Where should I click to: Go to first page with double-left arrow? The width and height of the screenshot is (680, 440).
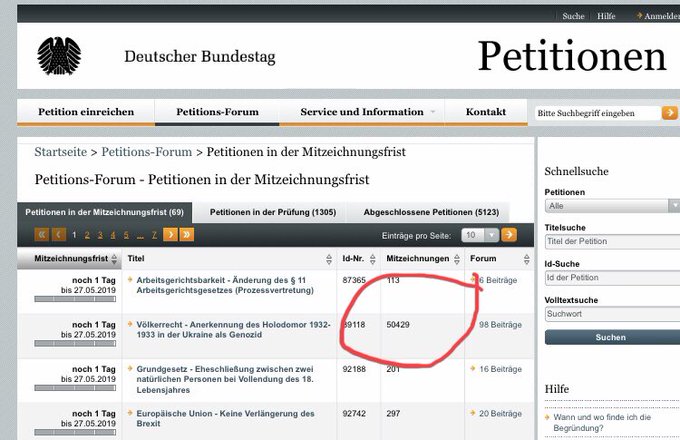click(x=42, y=235)
